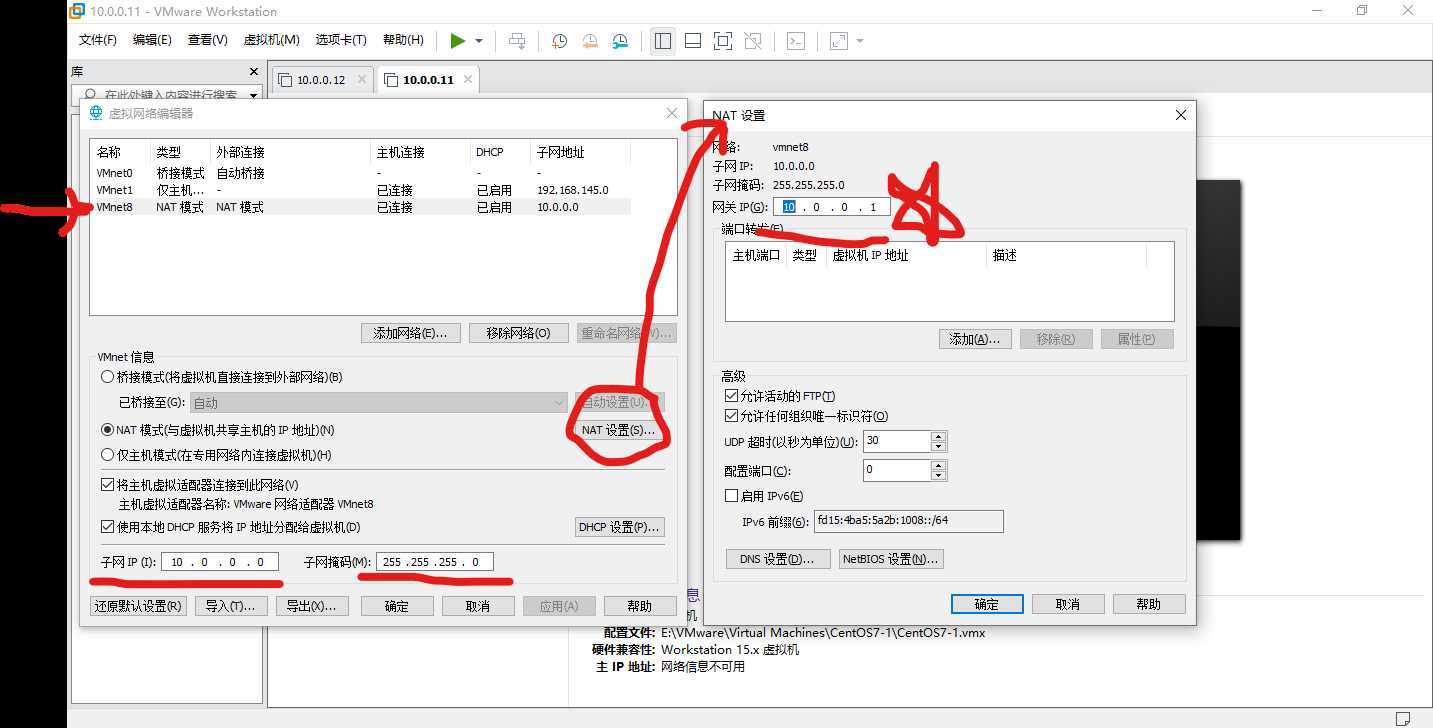Select the 仅主机模式 radio button
Viewport: 1433px width, 728px height.
tap(107, 455)
